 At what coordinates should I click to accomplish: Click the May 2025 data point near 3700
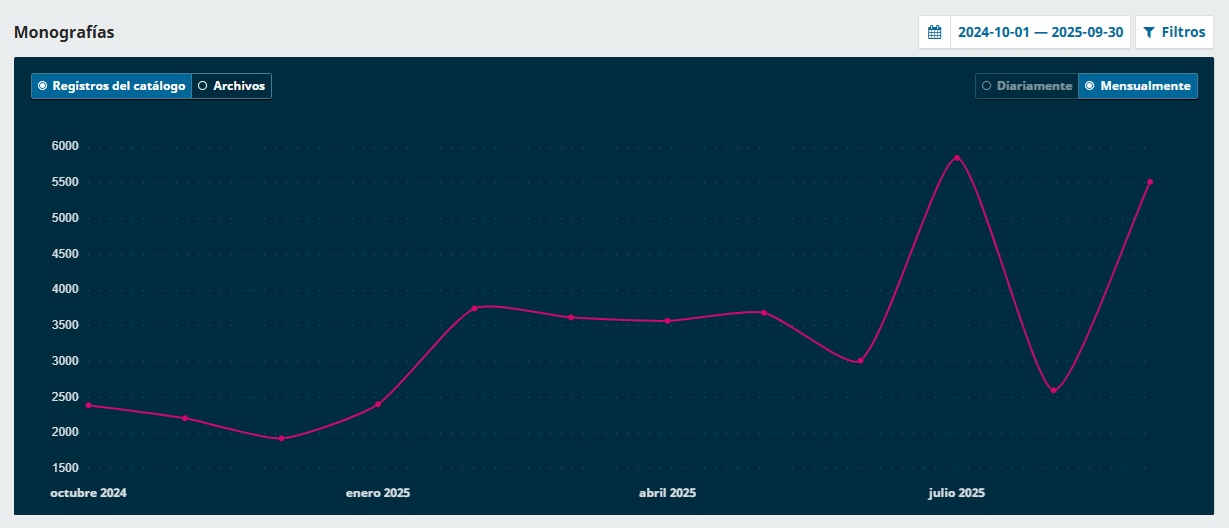pyautogui.click(x=764, y=312)
